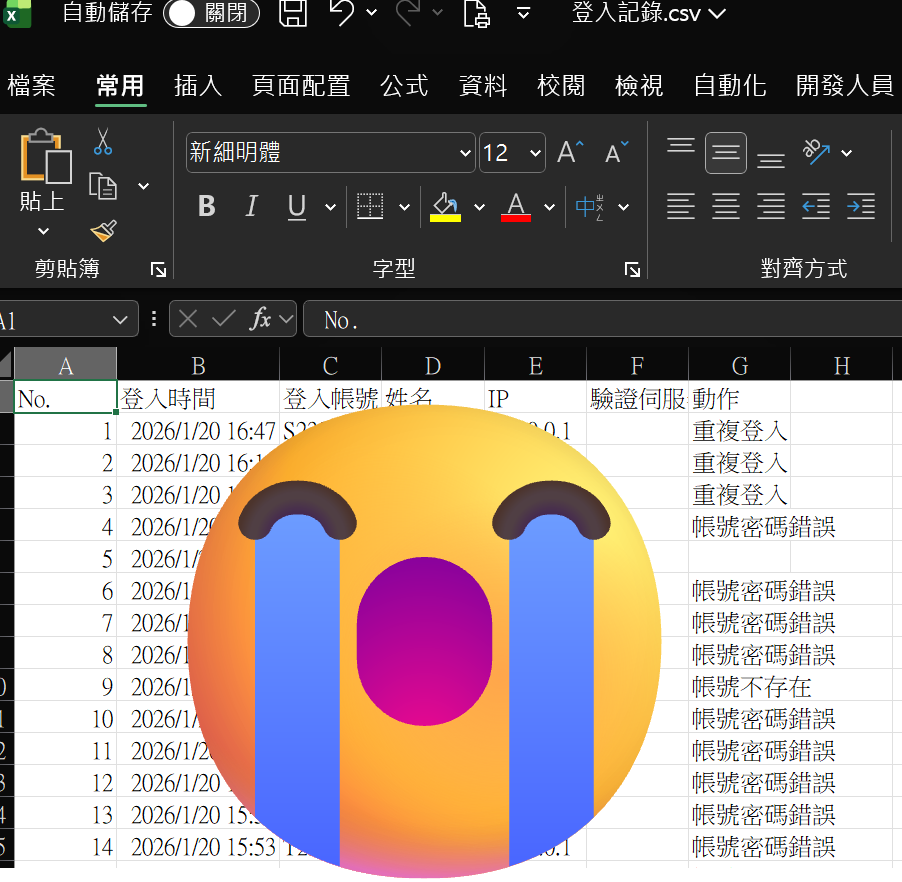Open the phonetic guide dropdown arrow
Viewport: 902px width, 882px height.
[x=624, y=207]
